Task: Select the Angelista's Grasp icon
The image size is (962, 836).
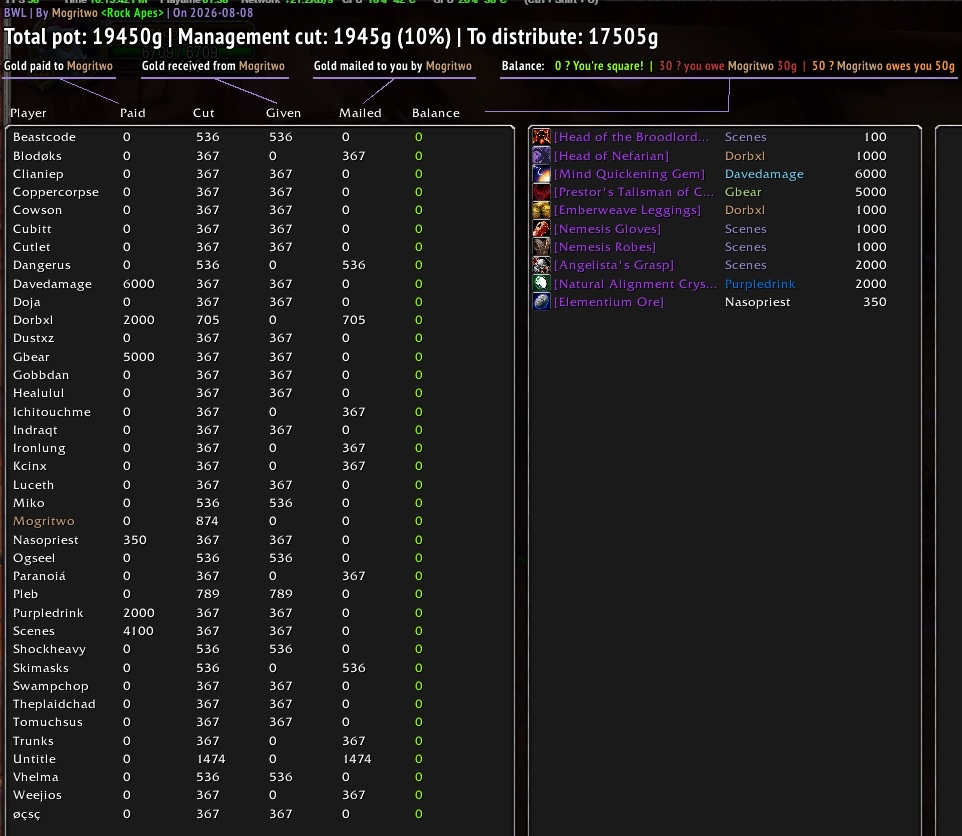Action: 541,265
